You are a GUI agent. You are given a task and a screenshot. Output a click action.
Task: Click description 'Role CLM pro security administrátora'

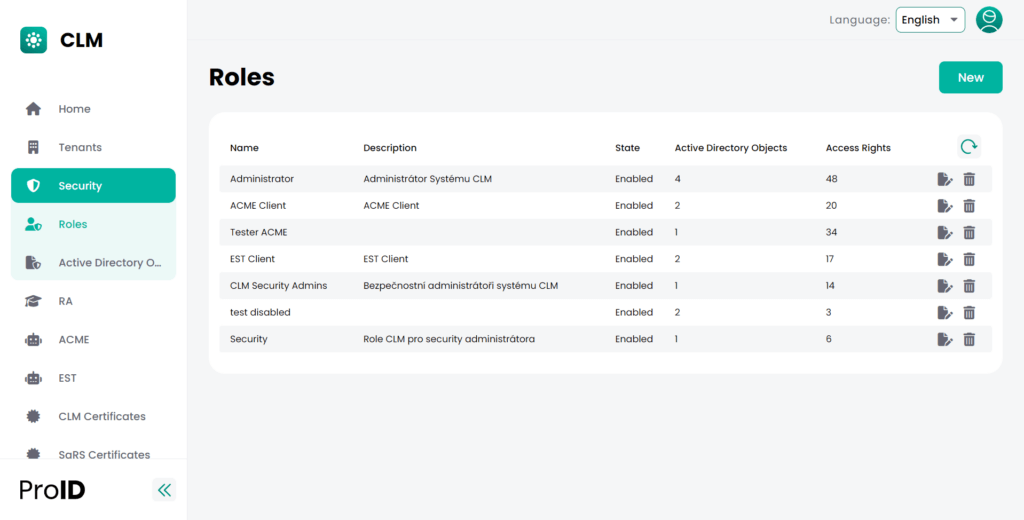point(449,339)
